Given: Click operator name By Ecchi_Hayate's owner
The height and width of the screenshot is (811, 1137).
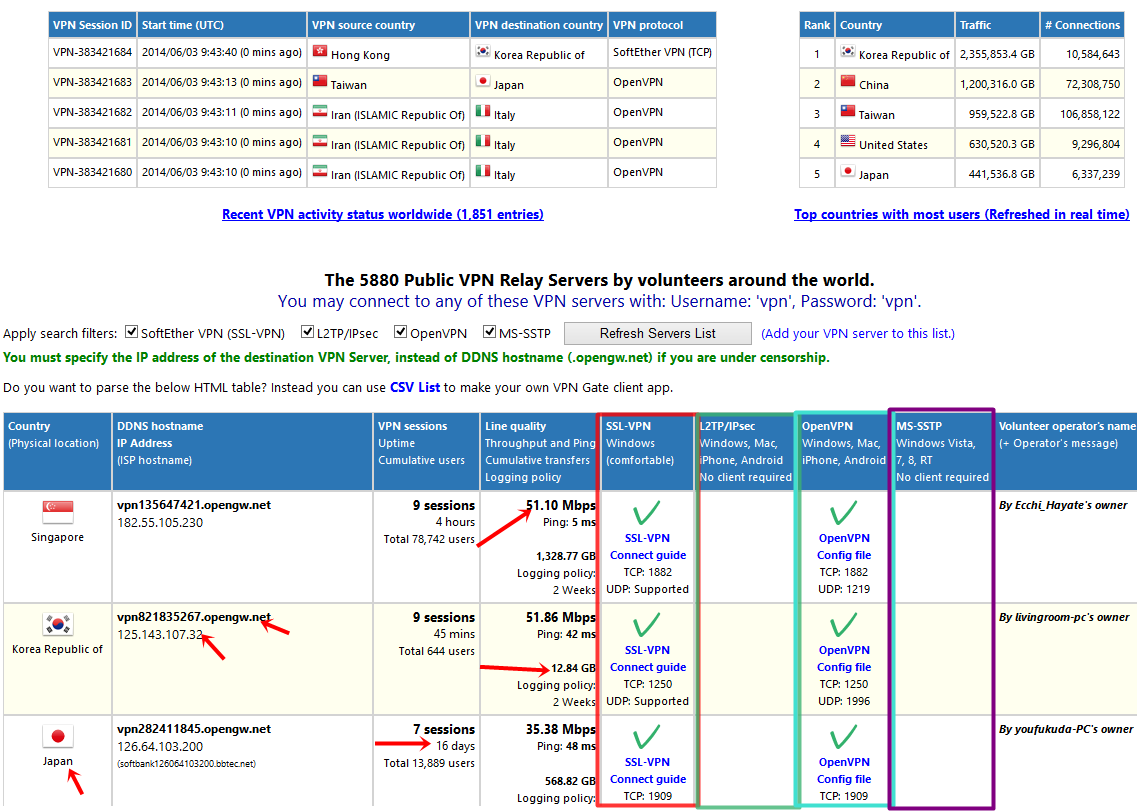Looking at the screenshot, I should pos(1063,505).
